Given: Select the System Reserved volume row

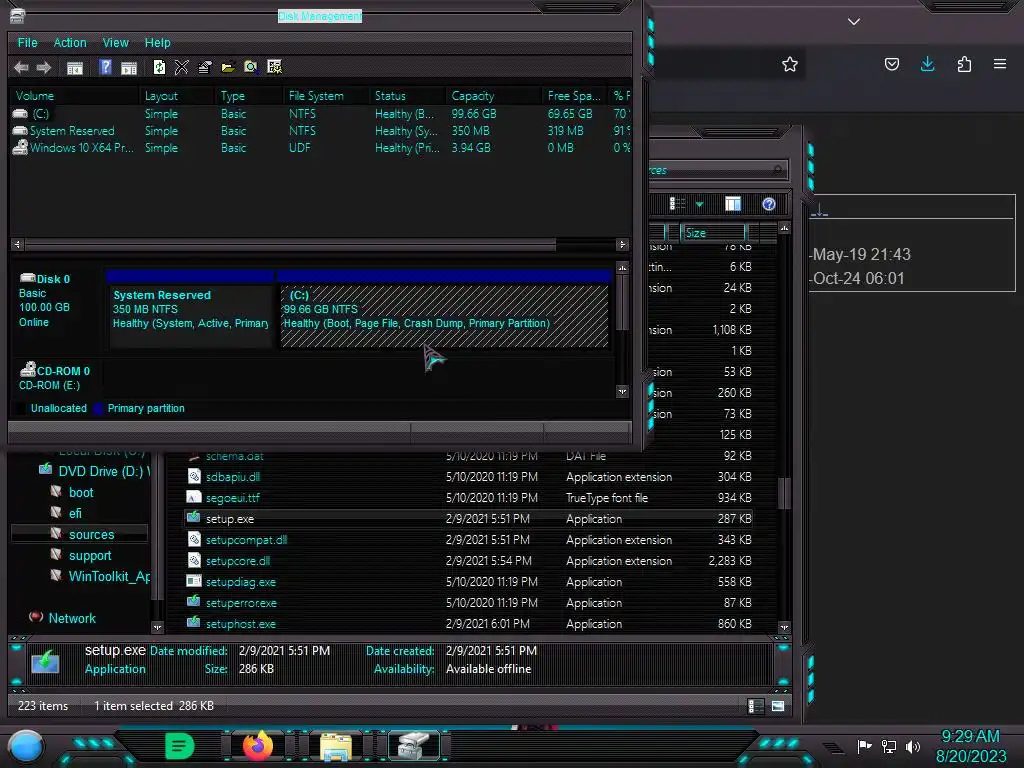Looking at the screenshot, I should pos(320,131).
